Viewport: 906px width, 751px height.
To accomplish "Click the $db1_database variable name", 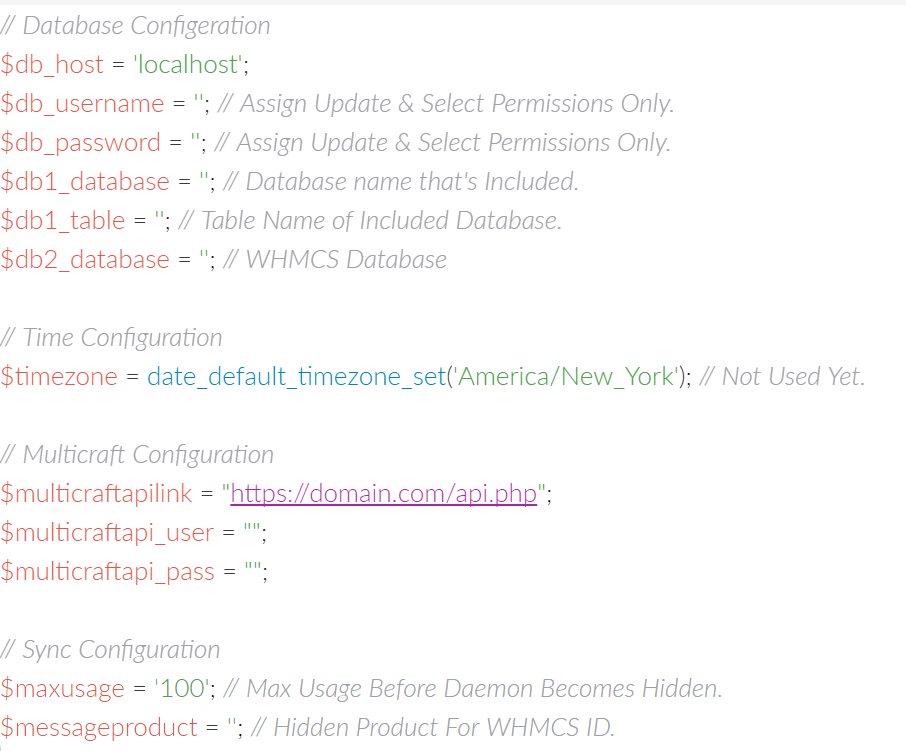I will 85,182.
